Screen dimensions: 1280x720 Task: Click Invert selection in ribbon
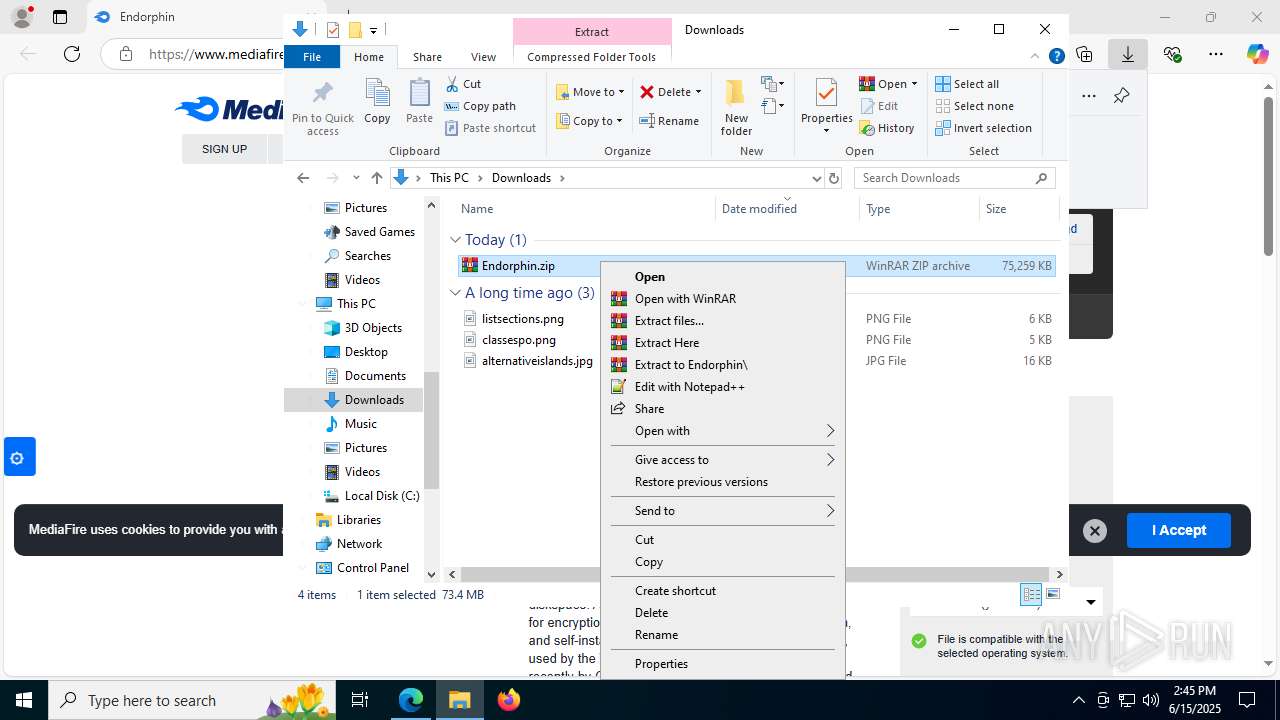(x=983, y=128)
